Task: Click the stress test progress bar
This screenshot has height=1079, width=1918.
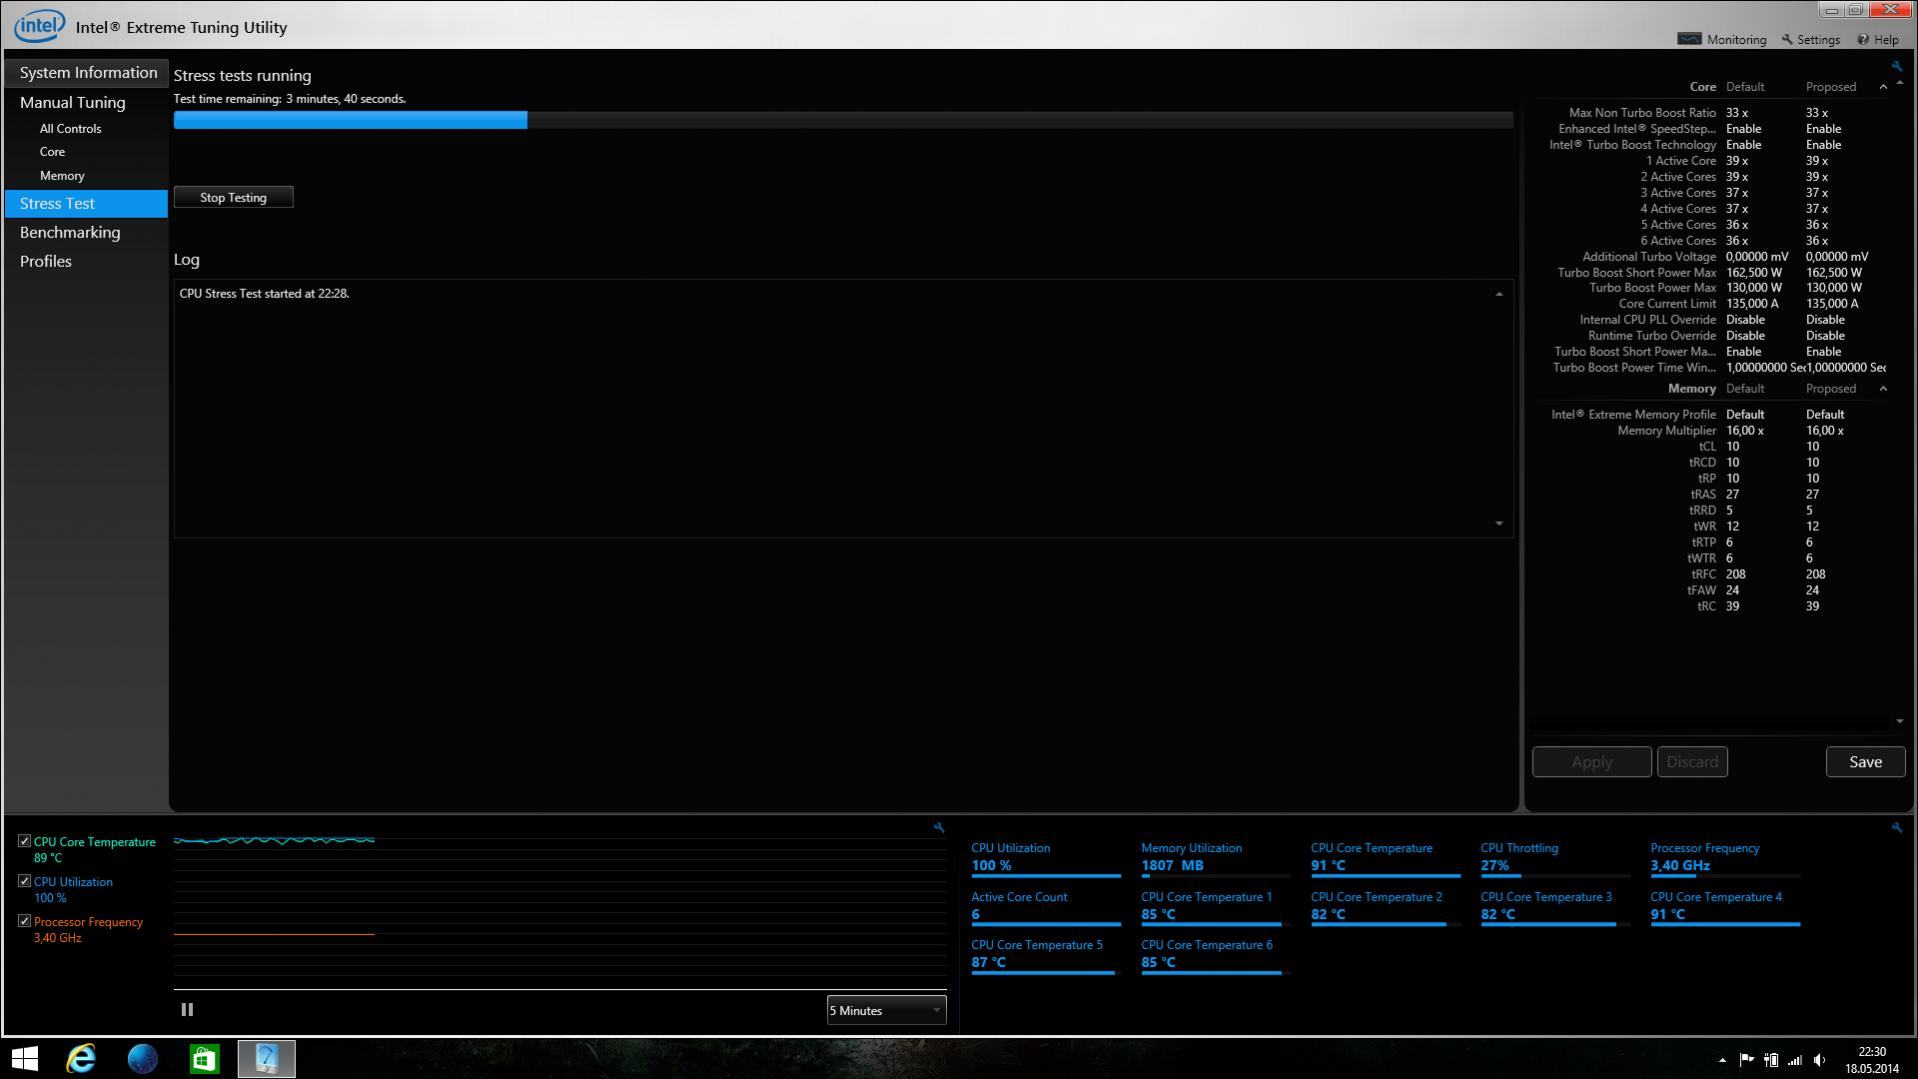Action: 843,120
